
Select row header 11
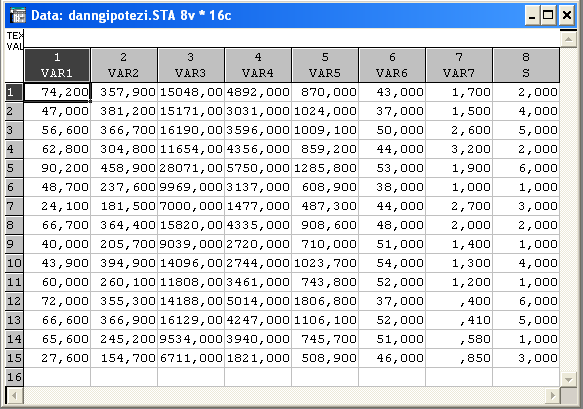click(x=14, y=282)
